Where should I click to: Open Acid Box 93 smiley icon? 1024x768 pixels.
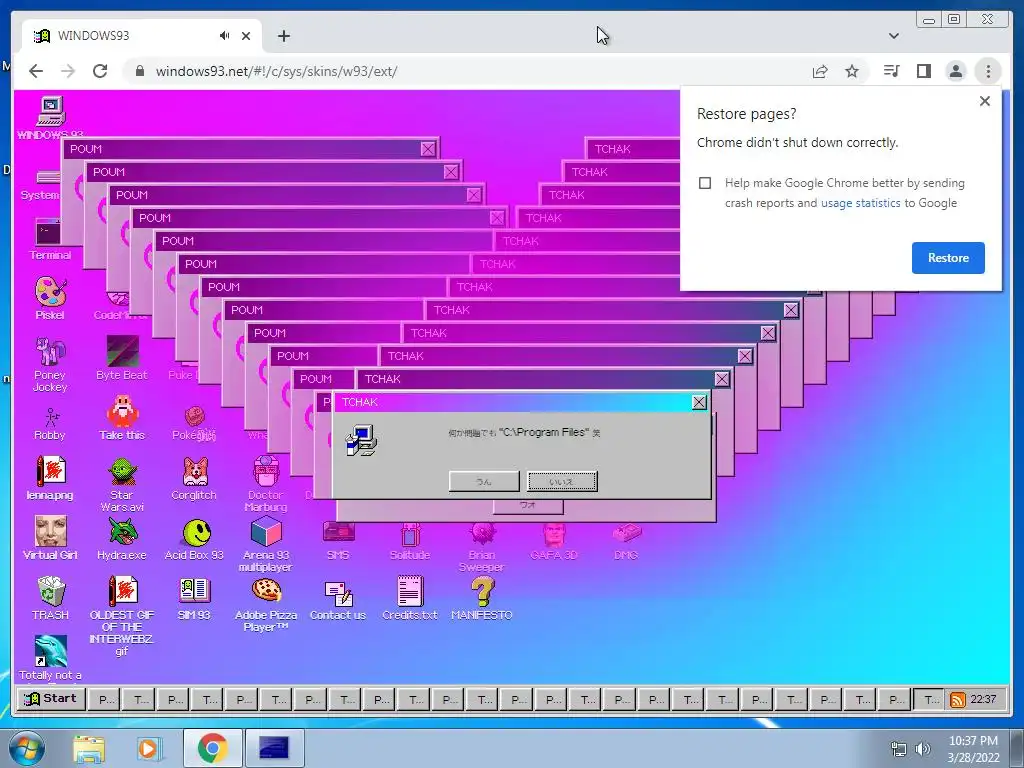194,538
